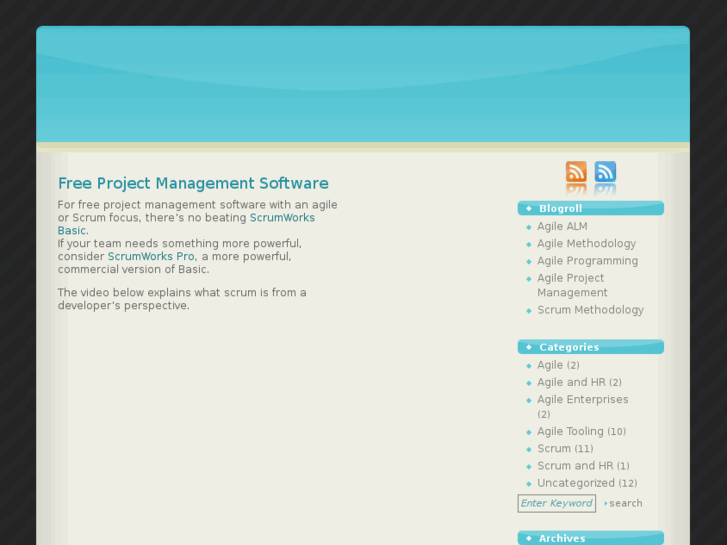Open the Scrum Methodology blogroll link
The image size is (727, 545).
[590, 310]
